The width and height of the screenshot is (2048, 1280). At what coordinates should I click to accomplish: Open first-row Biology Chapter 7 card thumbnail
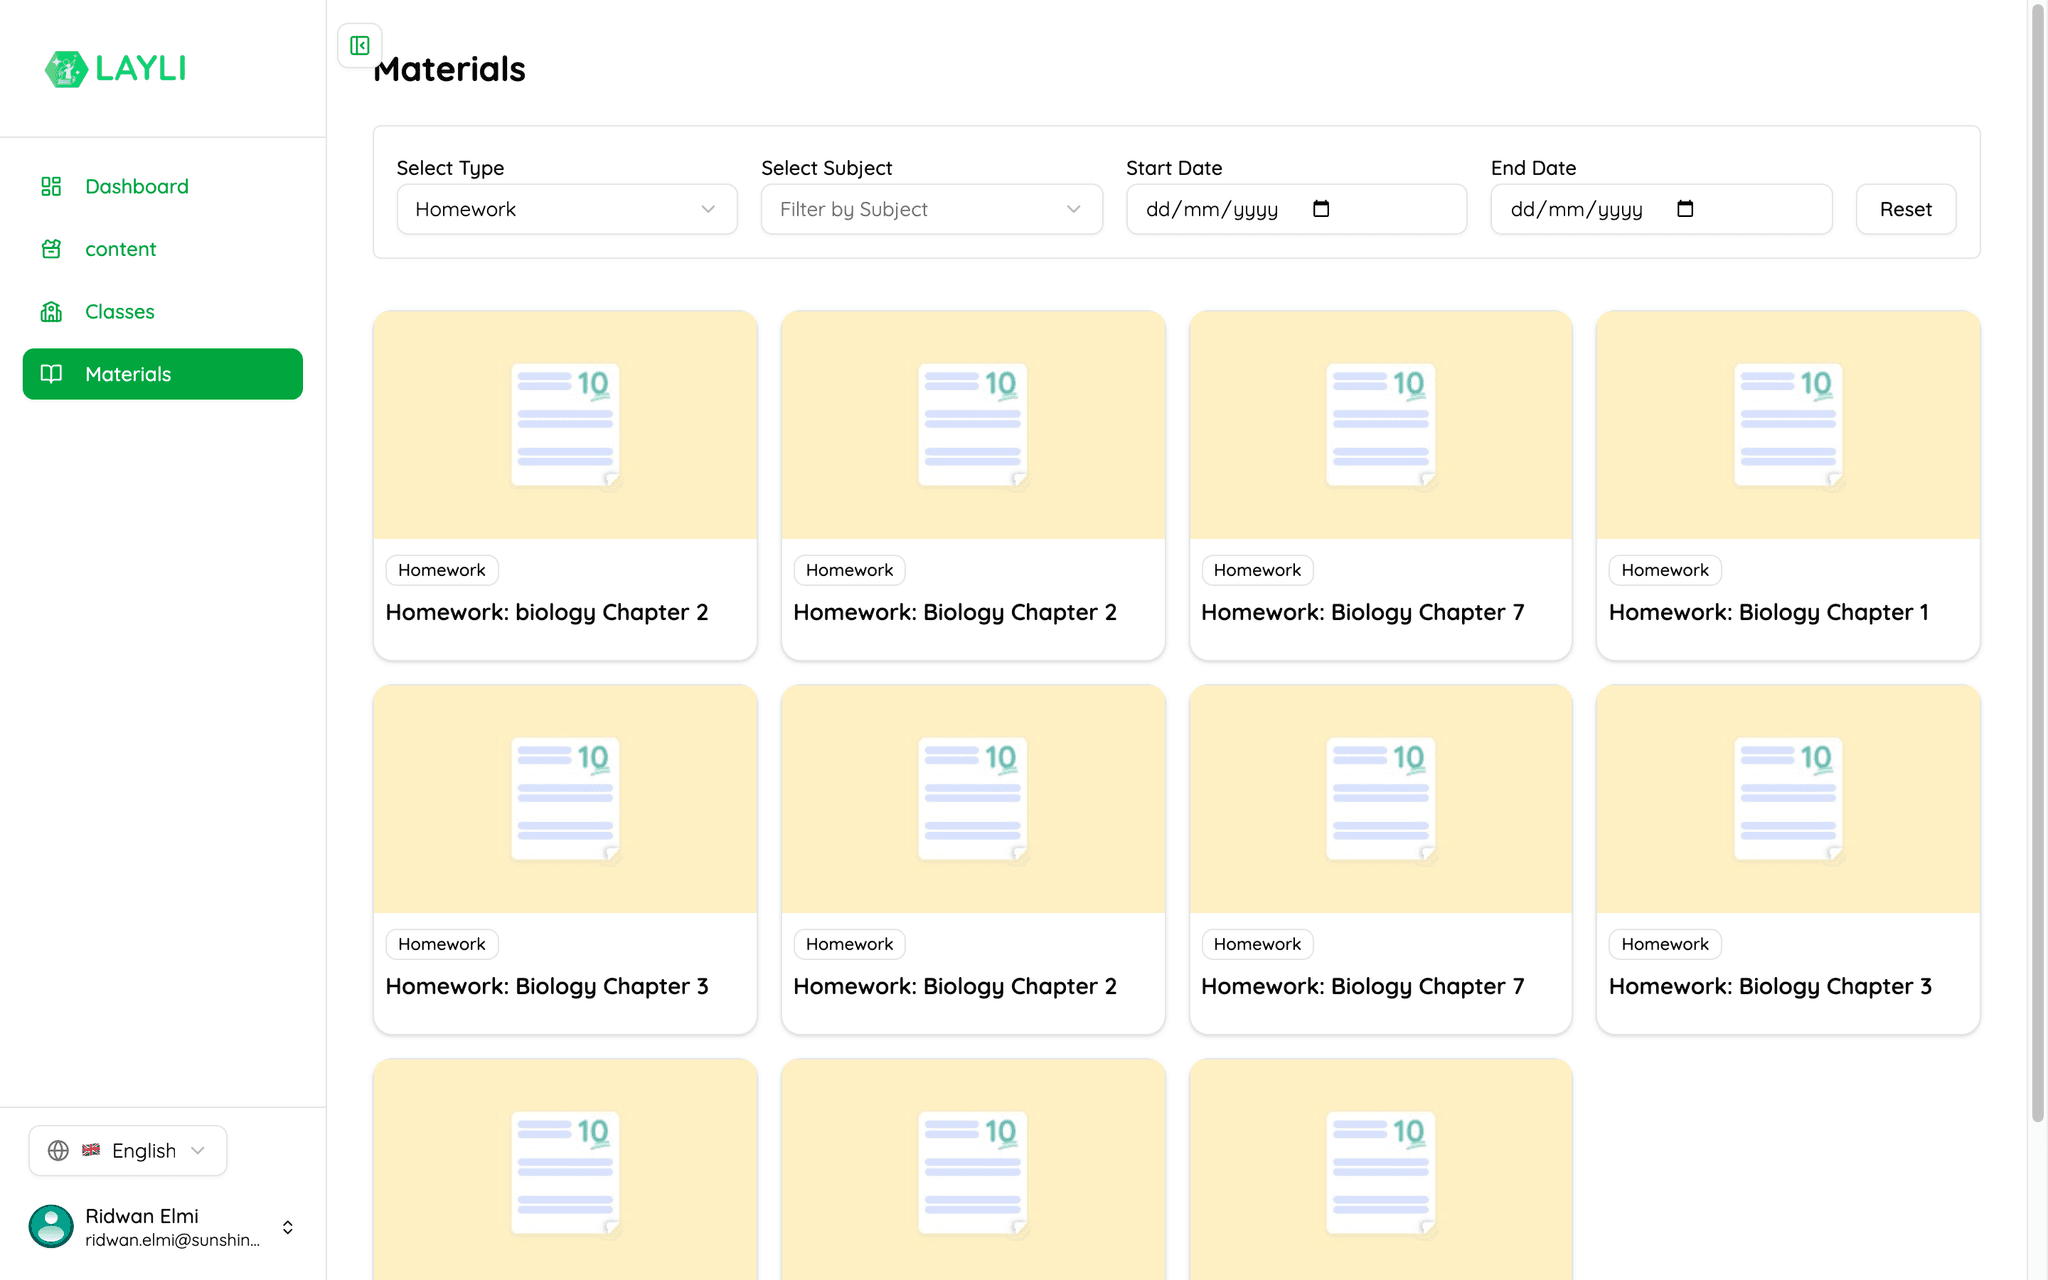pos(1381,425)
